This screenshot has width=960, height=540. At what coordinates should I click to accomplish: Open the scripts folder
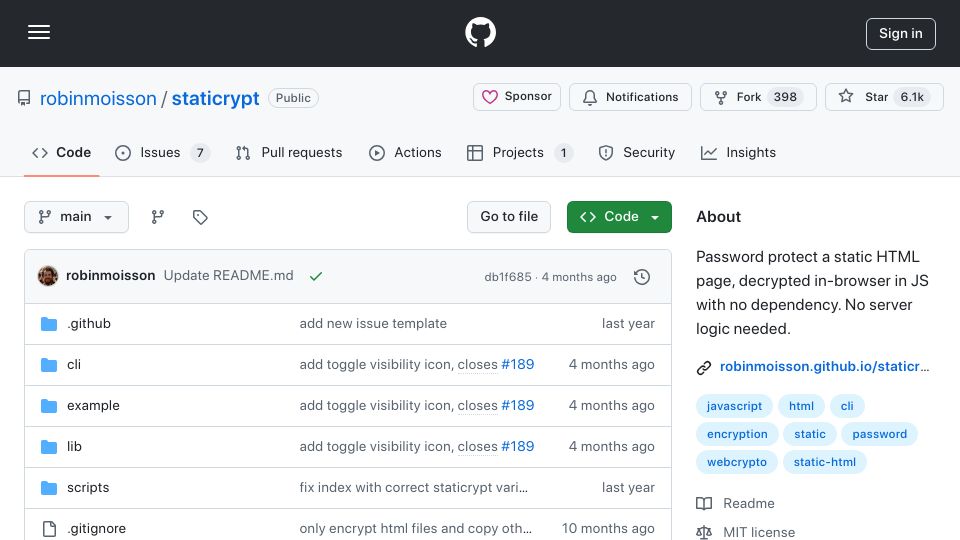[88, 487]
